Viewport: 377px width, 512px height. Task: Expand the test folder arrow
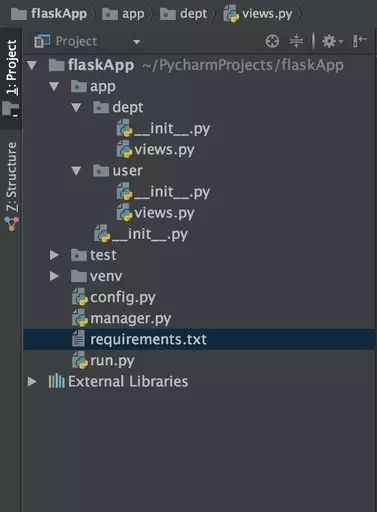54,255
